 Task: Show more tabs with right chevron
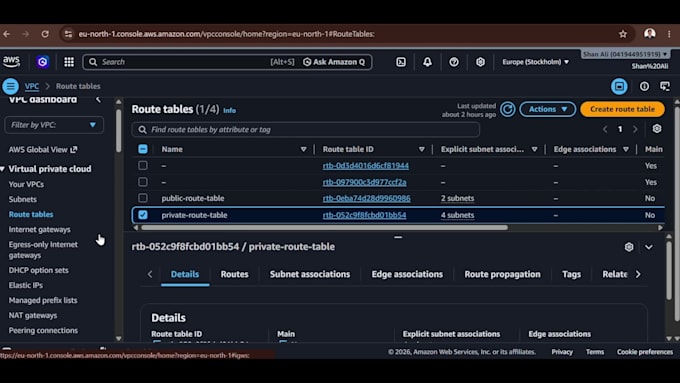[638, 274]
